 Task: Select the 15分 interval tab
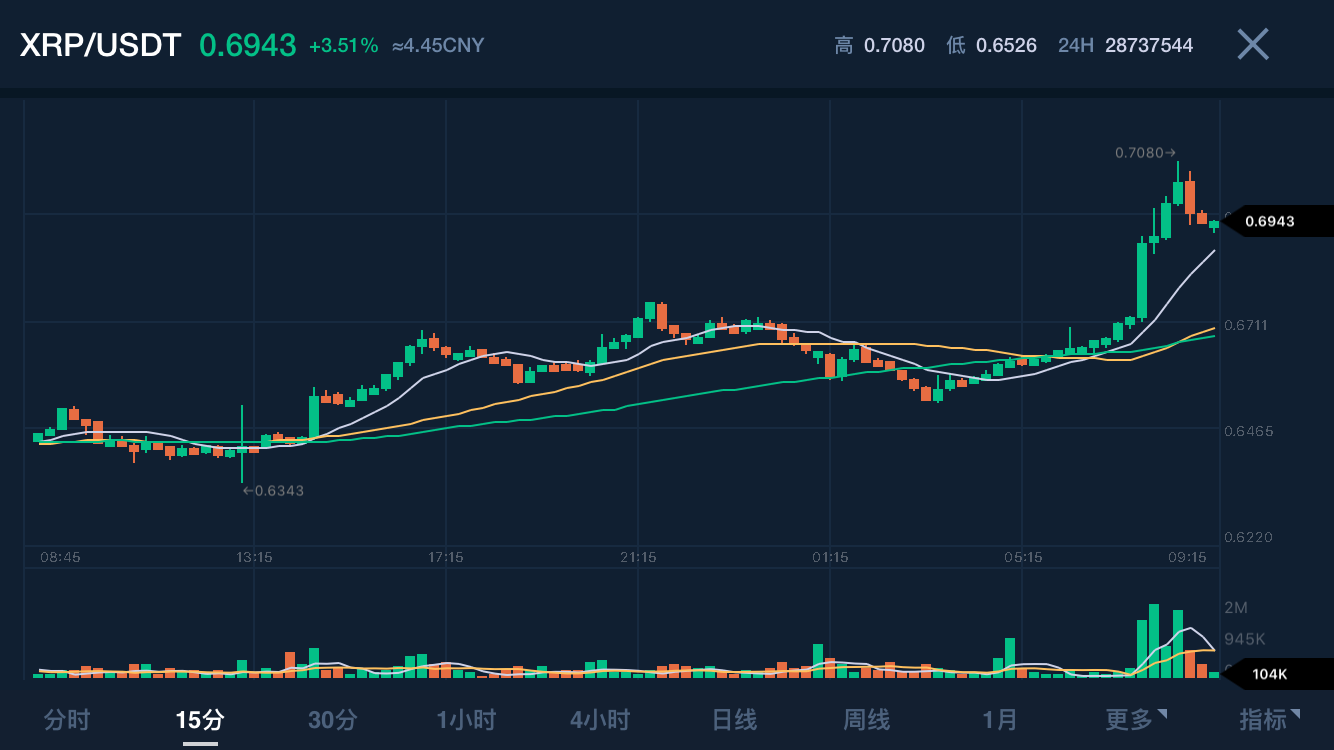tap(200, 719)
